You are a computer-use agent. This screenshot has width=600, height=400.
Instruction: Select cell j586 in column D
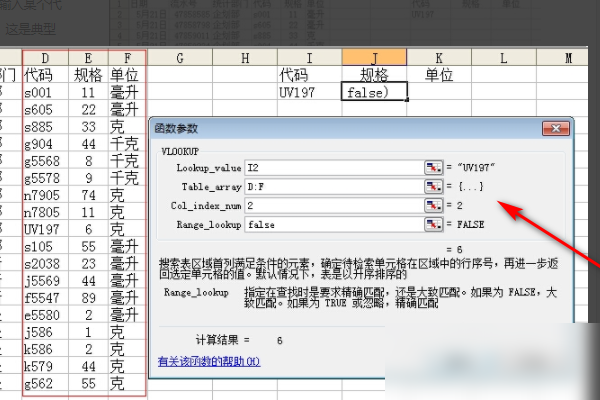pos(45,332)
